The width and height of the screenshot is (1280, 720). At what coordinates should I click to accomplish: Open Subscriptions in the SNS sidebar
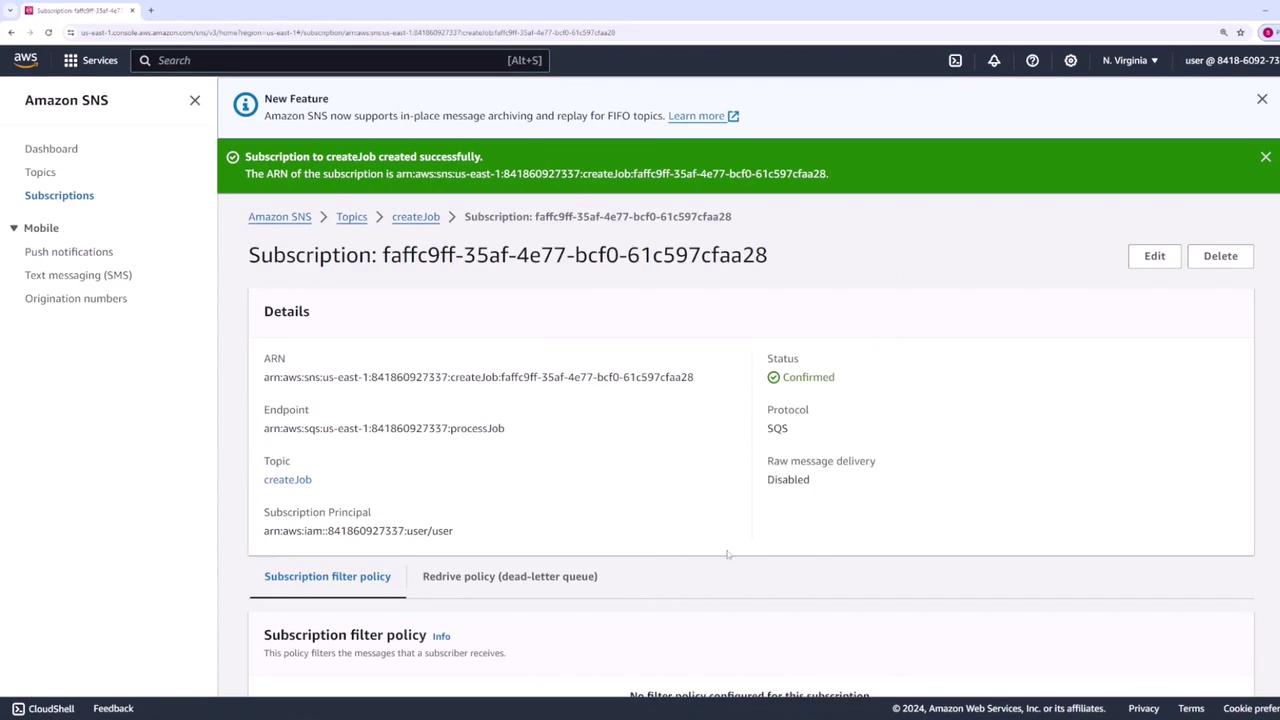(x=59, y=195)
